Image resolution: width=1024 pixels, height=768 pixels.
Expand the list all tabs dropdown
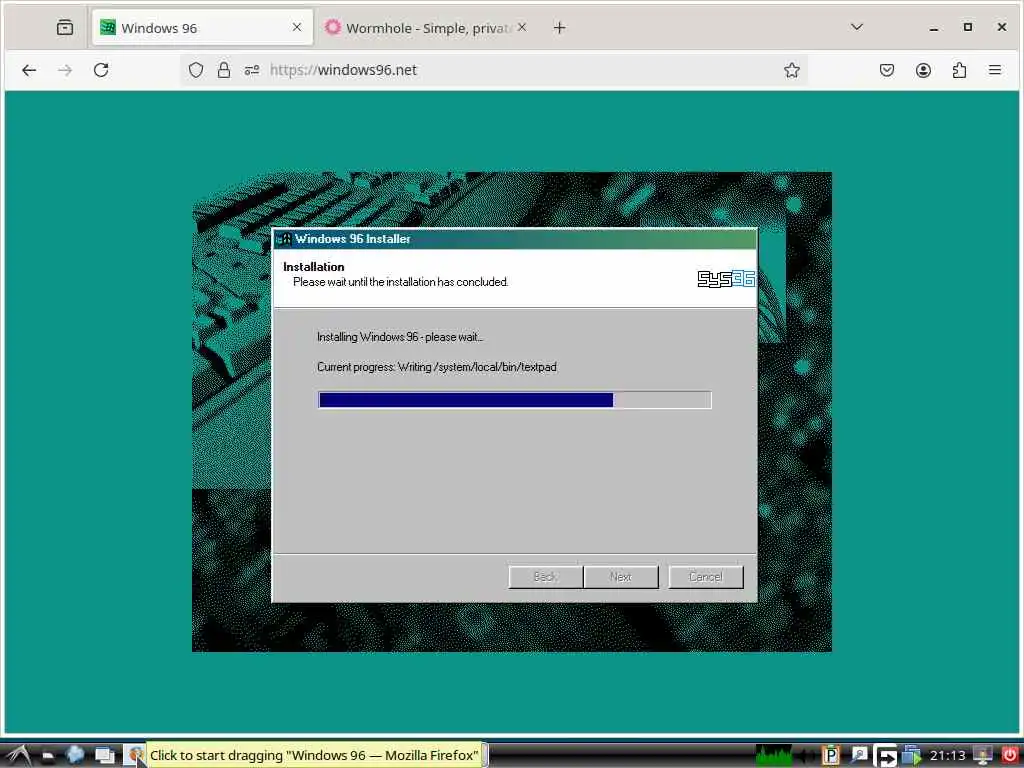(x=857, y=27)
